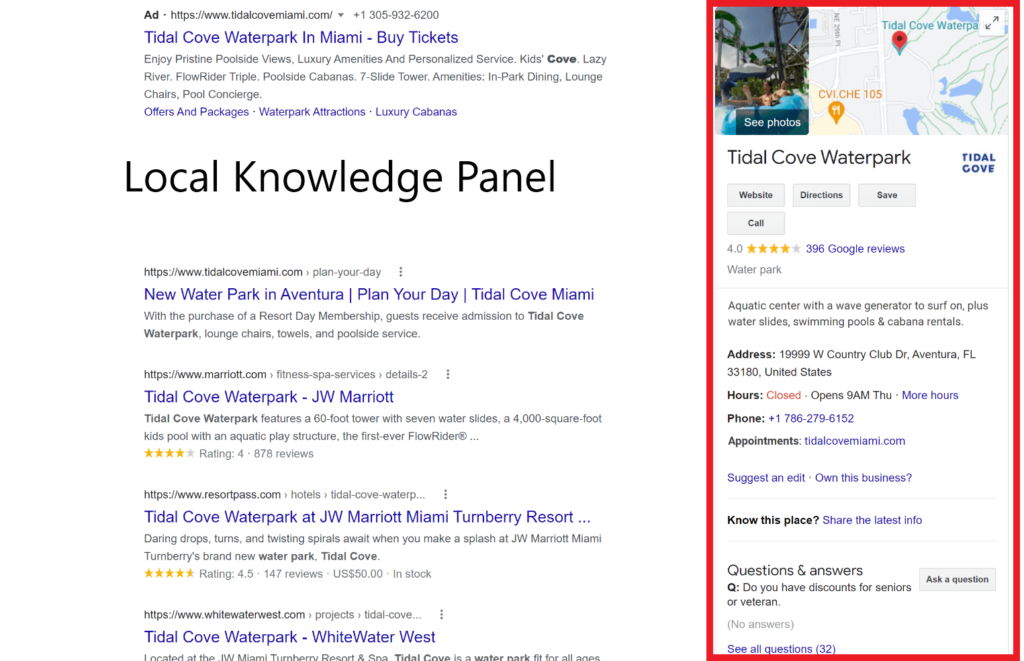Open New Water Park in Aventura result title
This screenshot has height=661, width=1024.
[369, 294]
